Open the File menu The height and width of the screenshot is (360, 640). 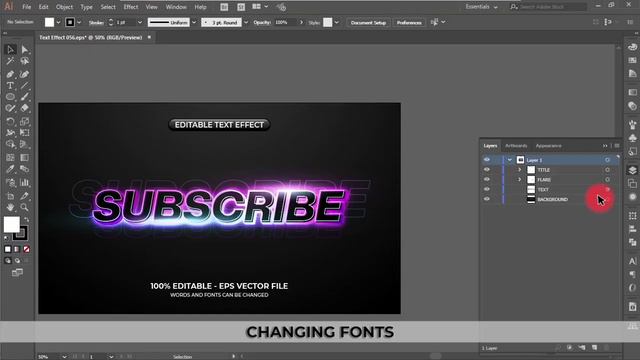(27, 7)
